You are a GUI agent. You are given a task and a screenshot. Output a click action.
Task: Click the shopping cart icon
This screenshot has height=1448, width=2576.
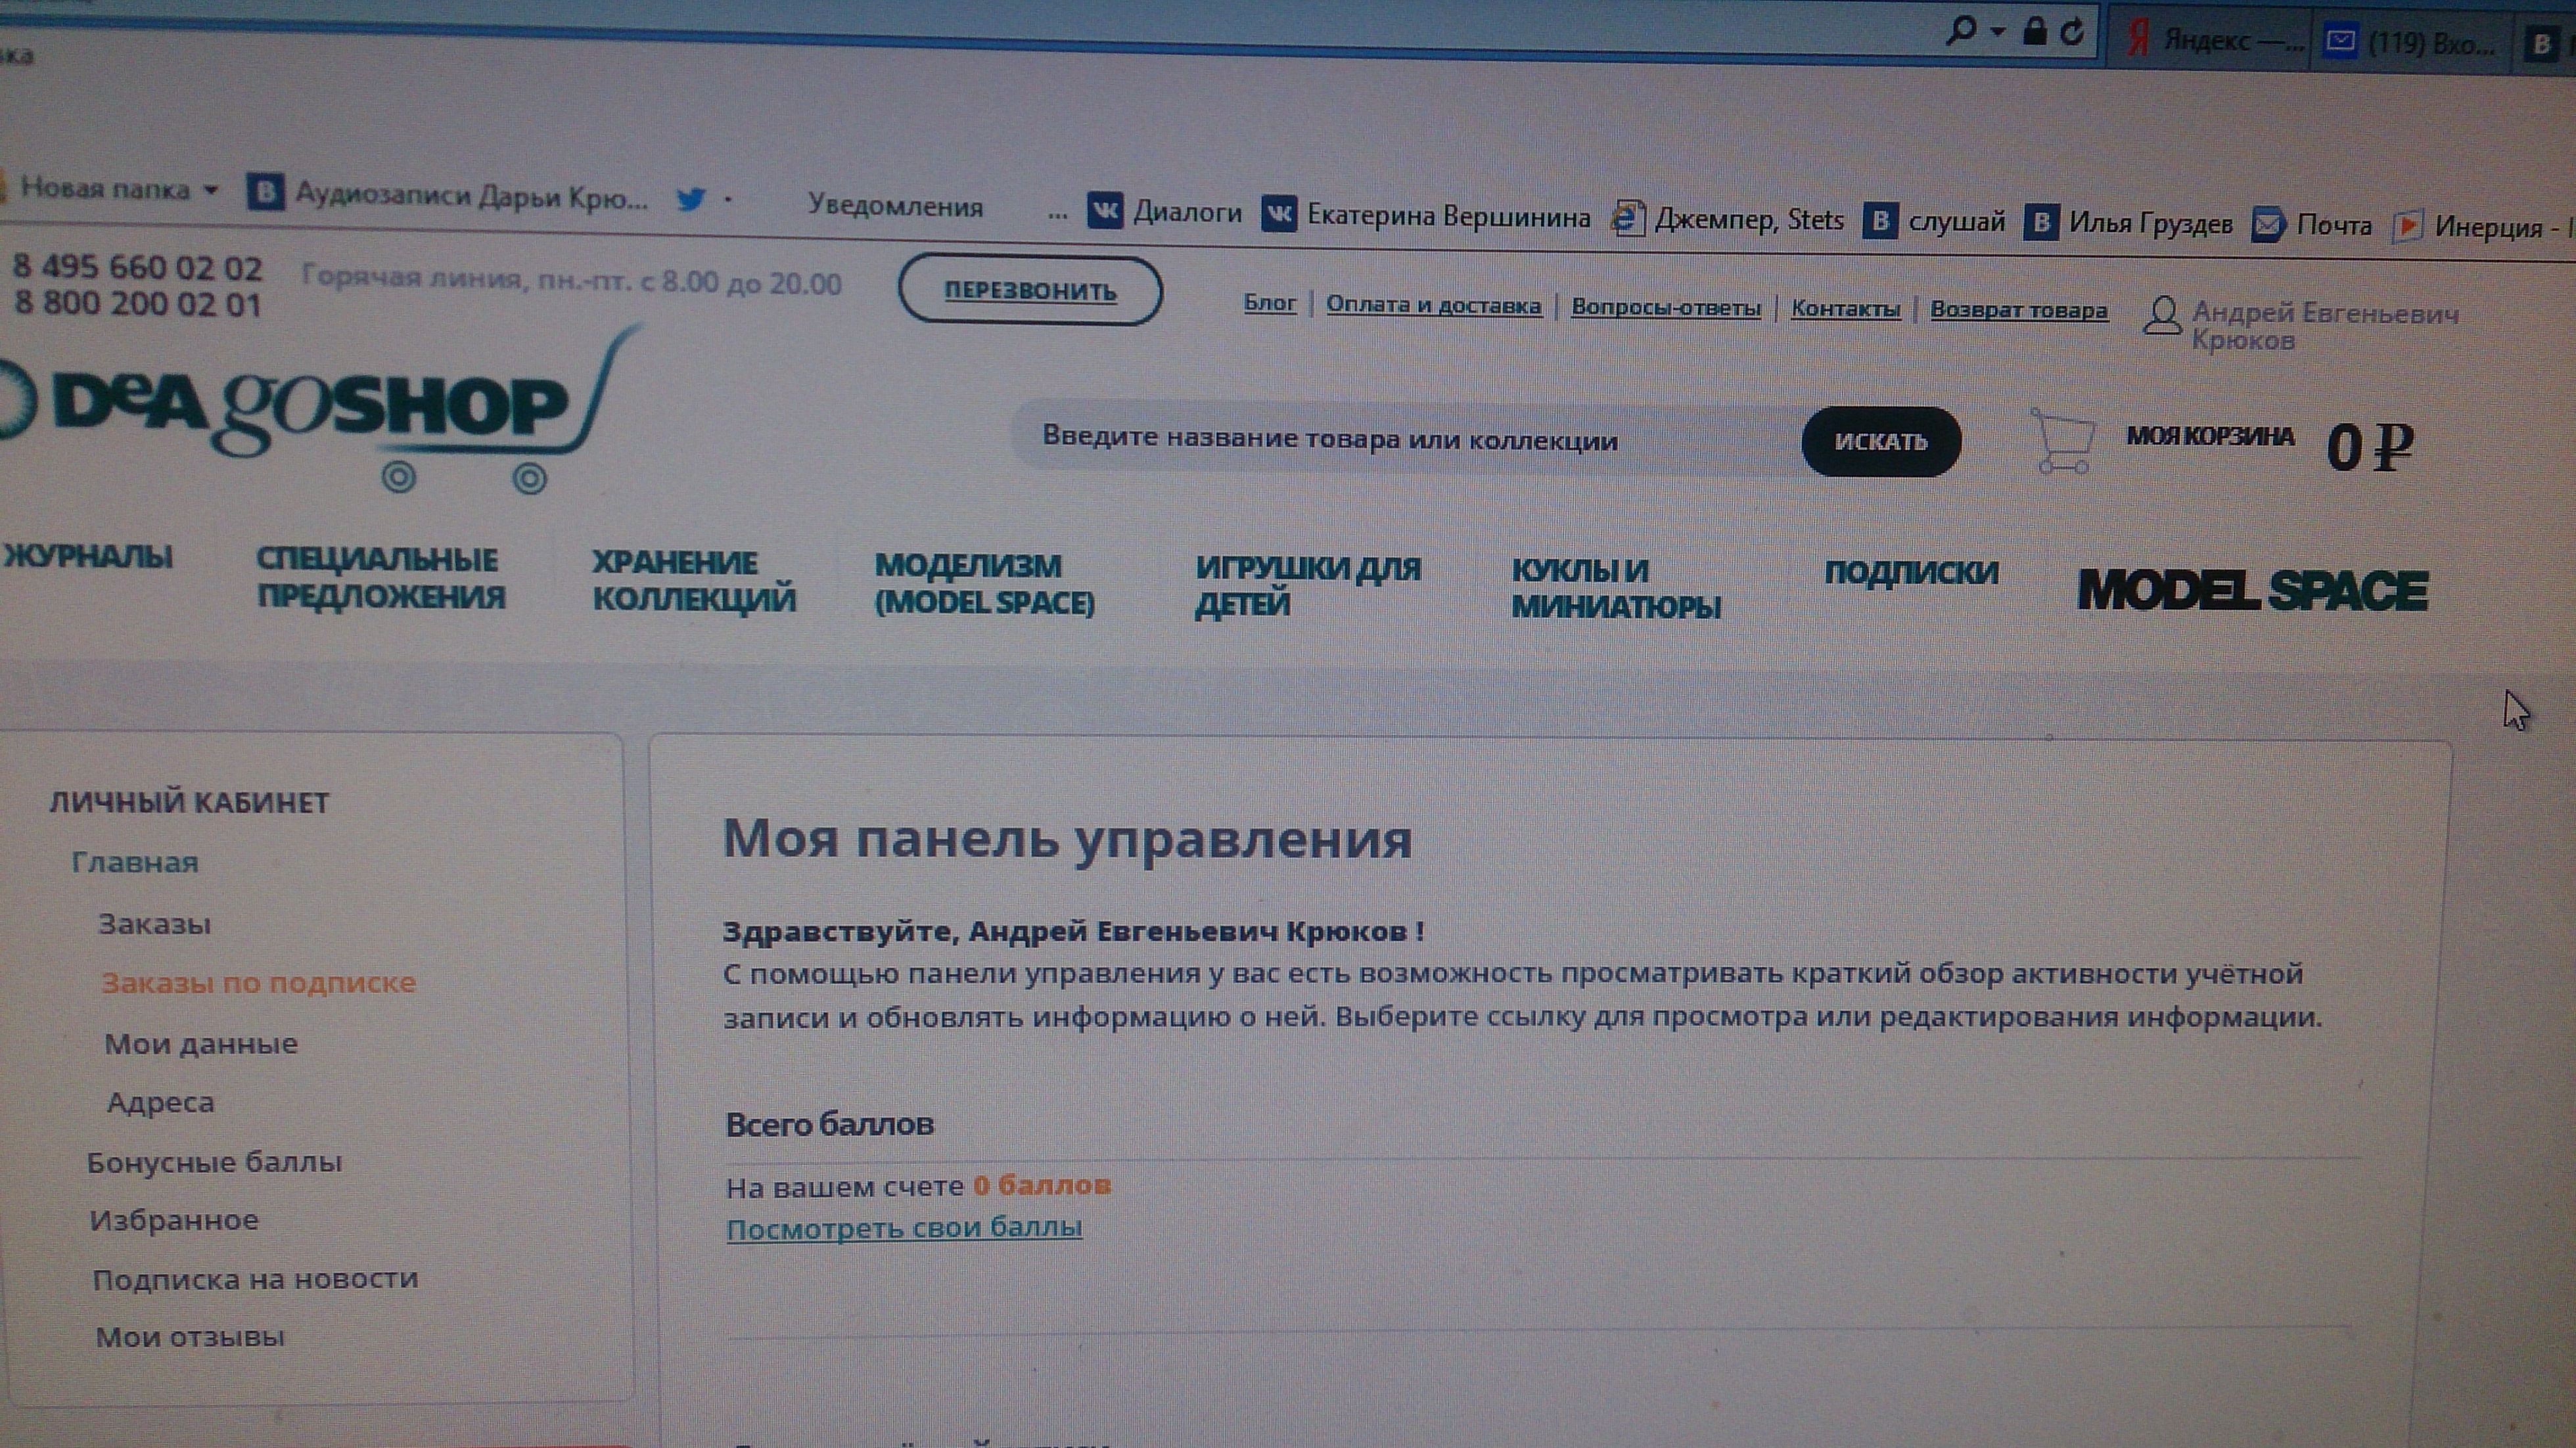[2062, 441]
